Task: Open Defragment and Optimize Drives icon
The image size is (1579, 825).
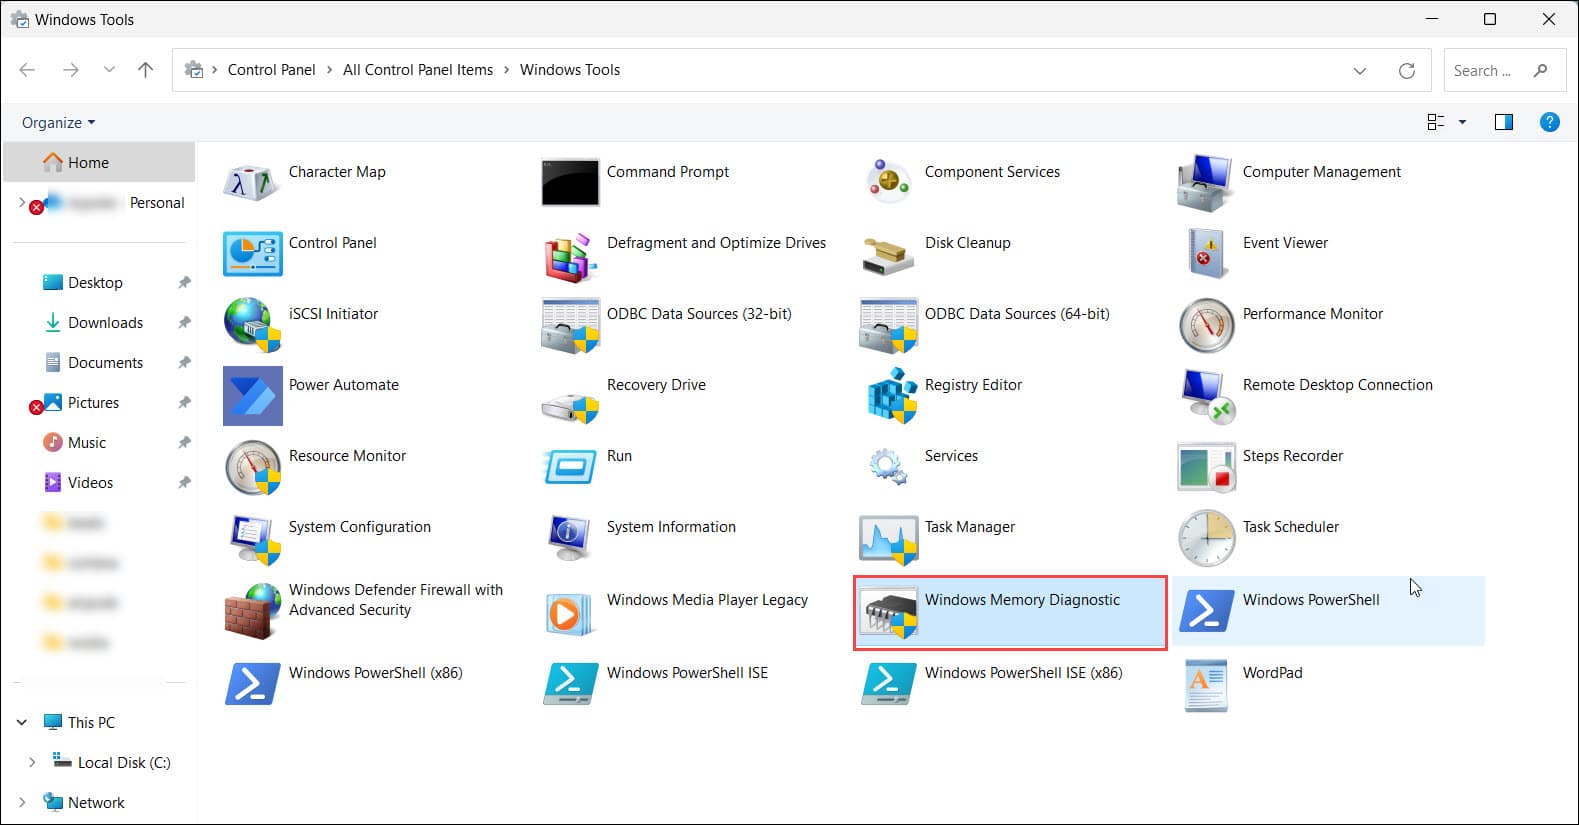Action: 570,256
